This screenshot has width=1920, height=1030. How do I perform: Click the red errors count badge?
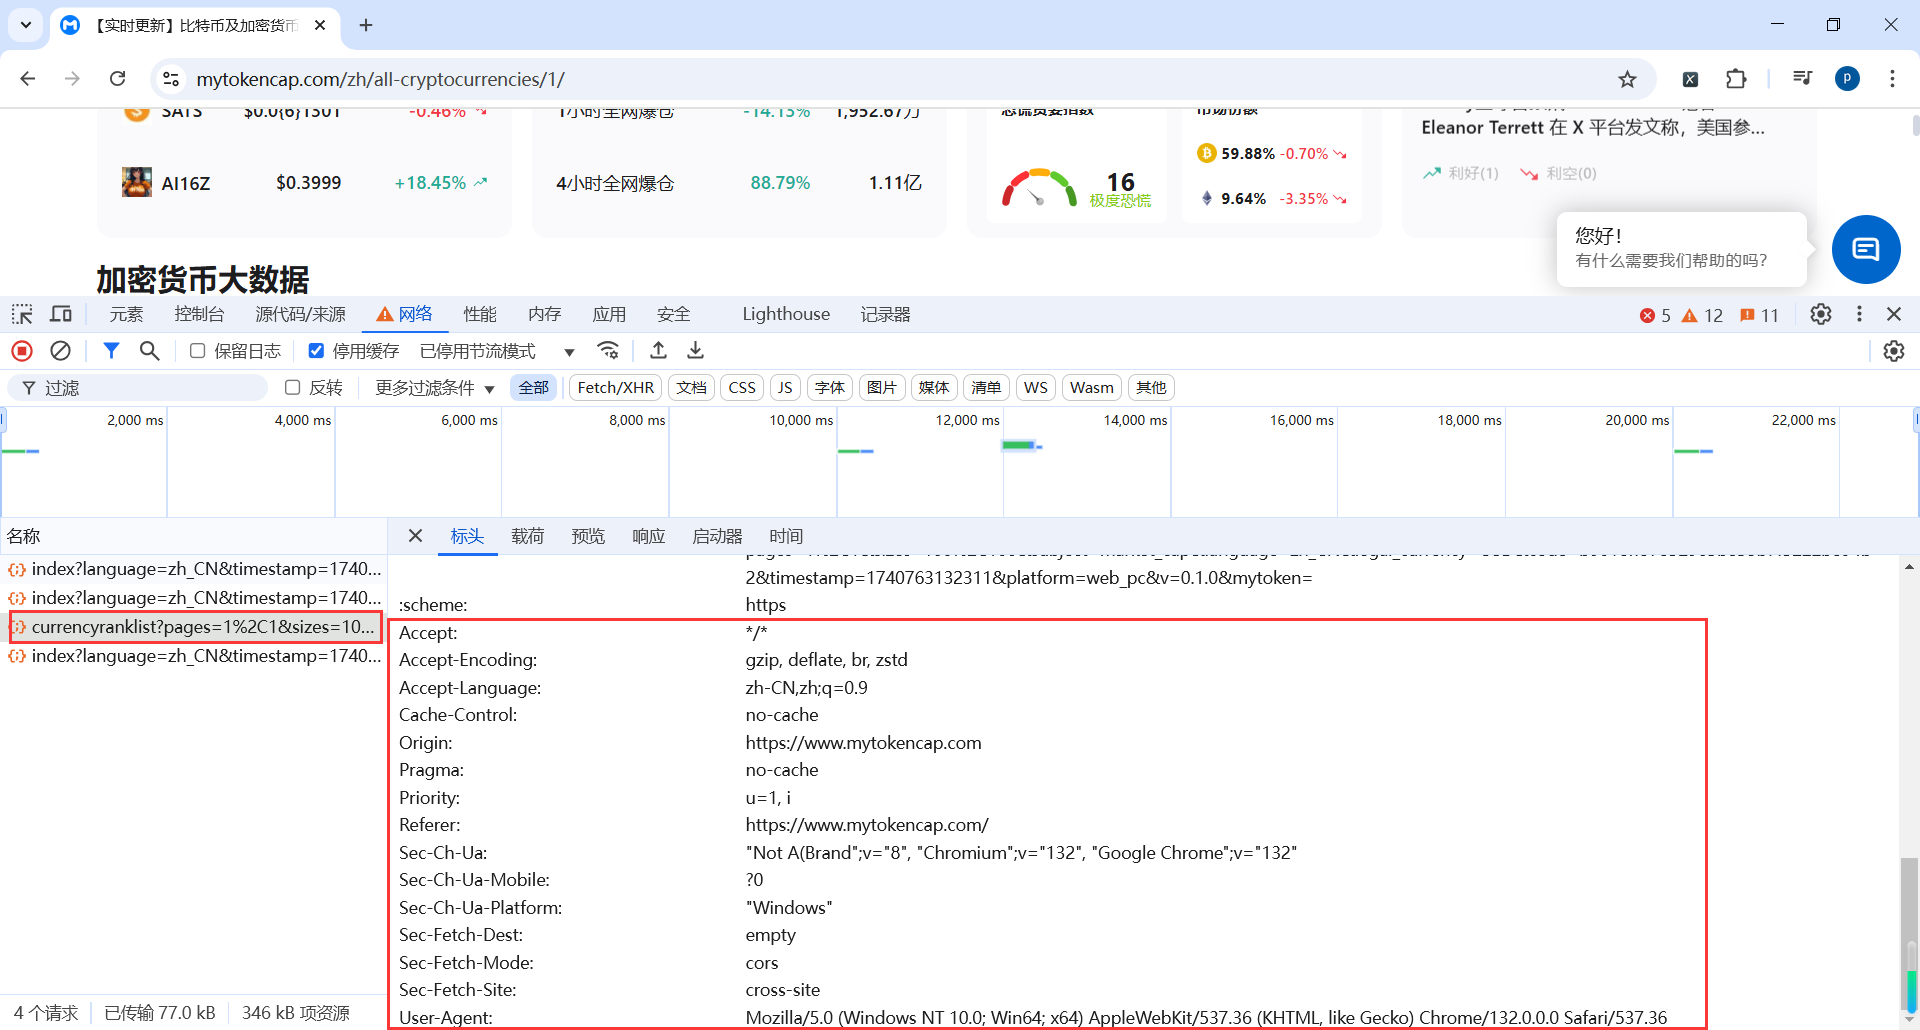(x=1655, y=316)
